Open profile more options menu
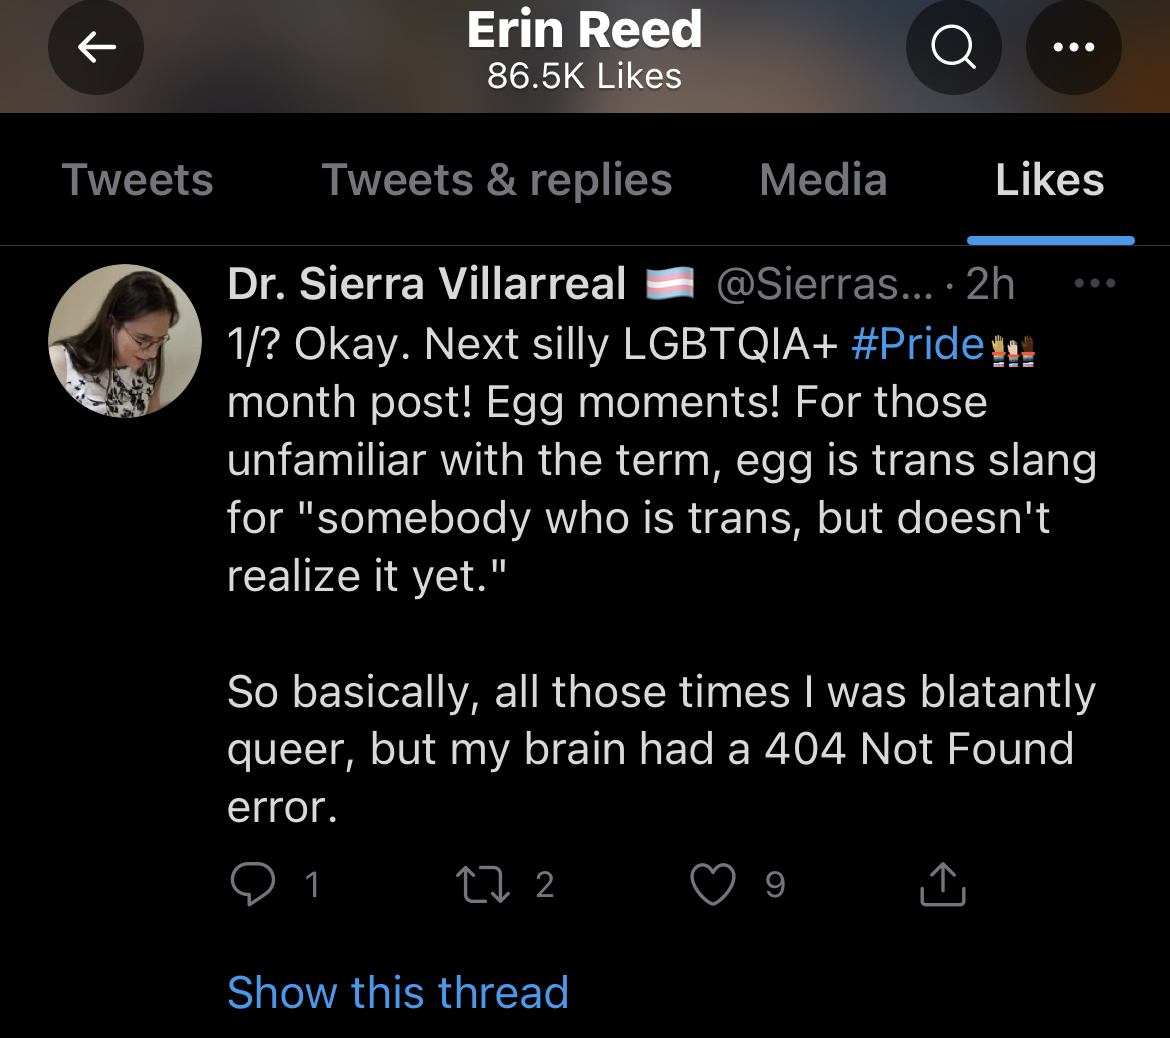 click(1073, 47)
